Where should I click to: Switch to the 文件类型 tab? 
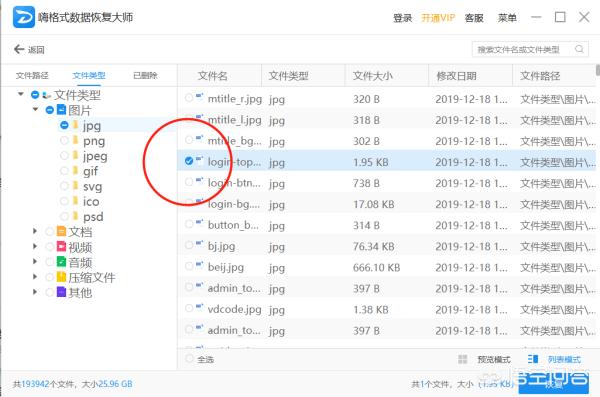[x=89, y=75]
